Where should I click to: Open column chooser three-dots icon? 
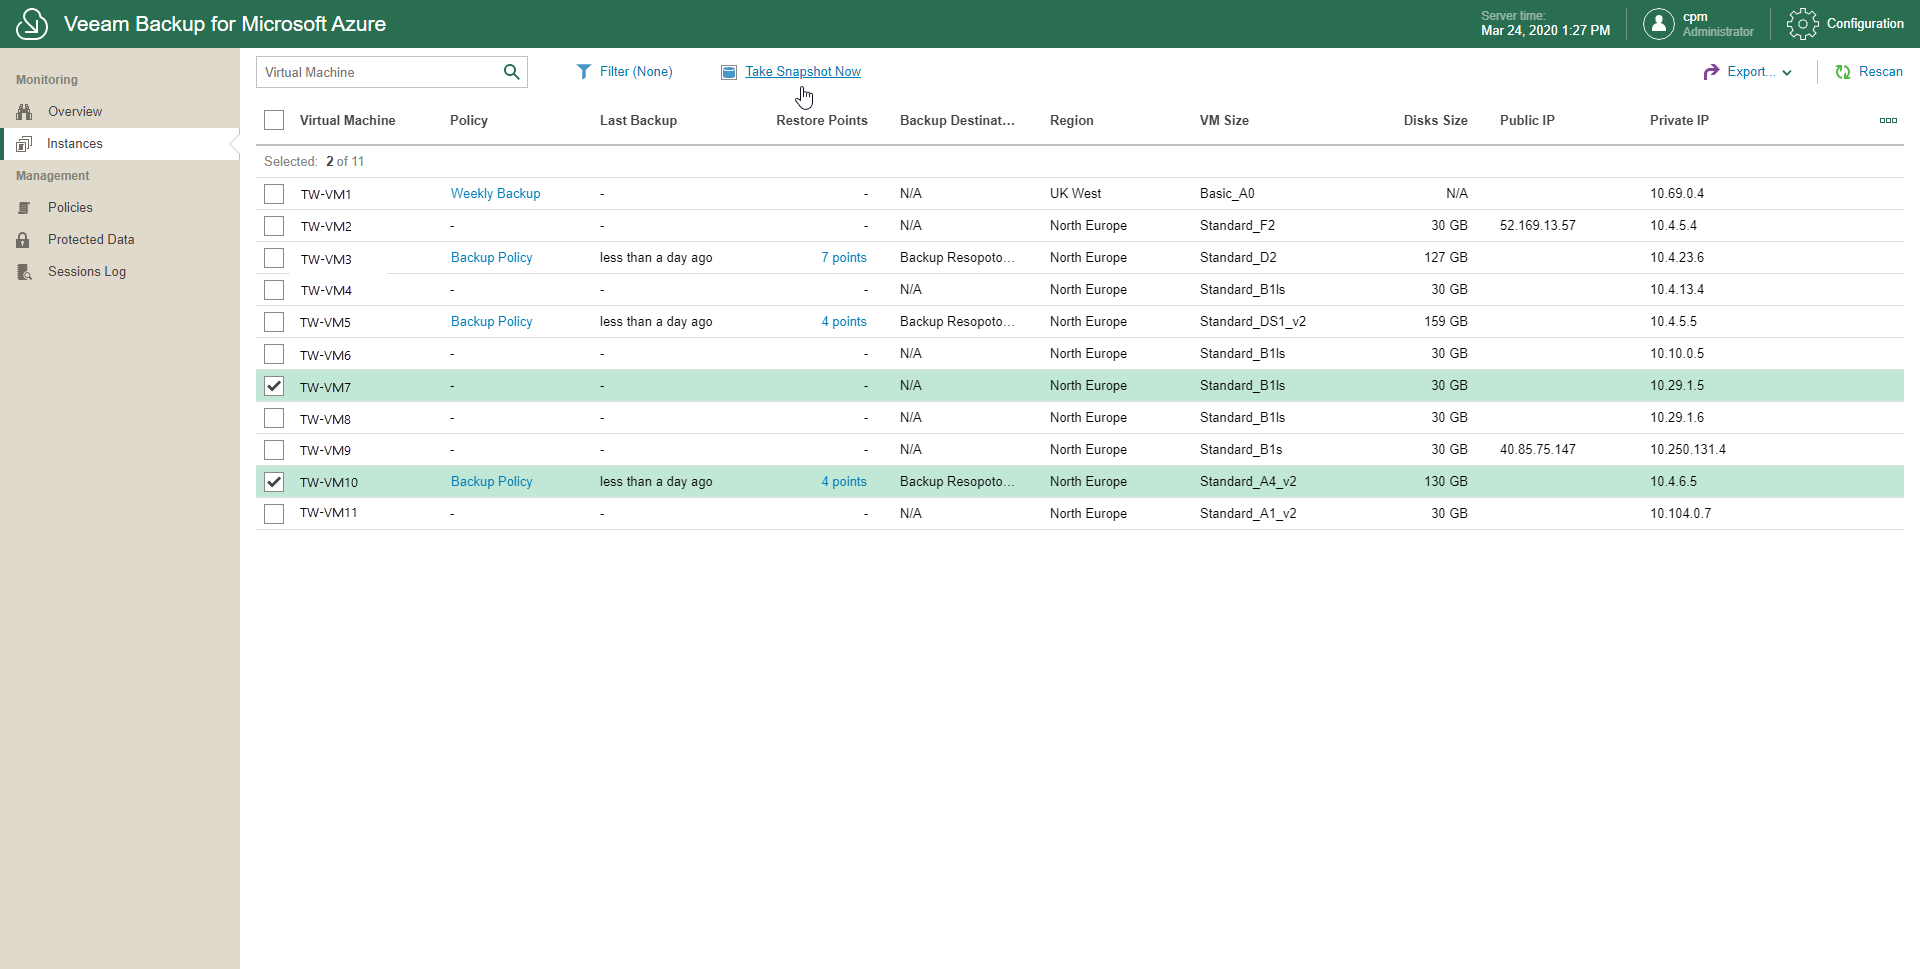[1888, 120]
